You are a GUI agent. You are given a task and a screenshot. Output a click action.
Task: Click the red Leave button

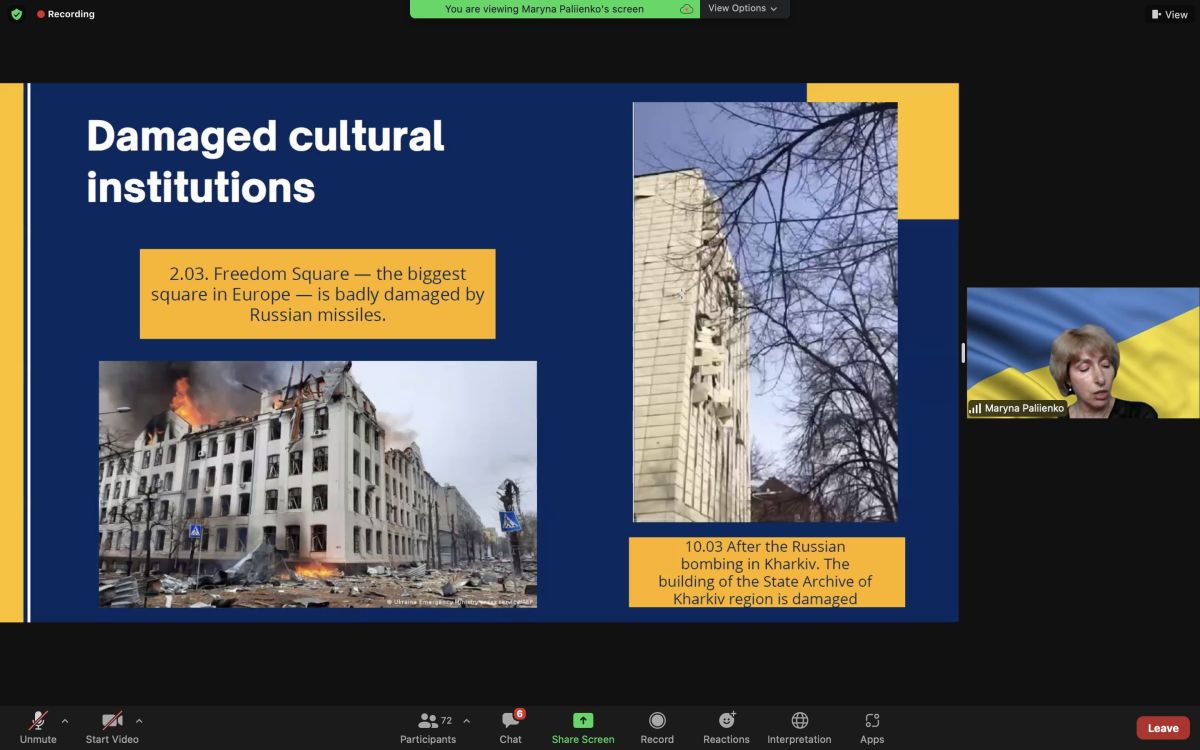[x=1162, y=728]
